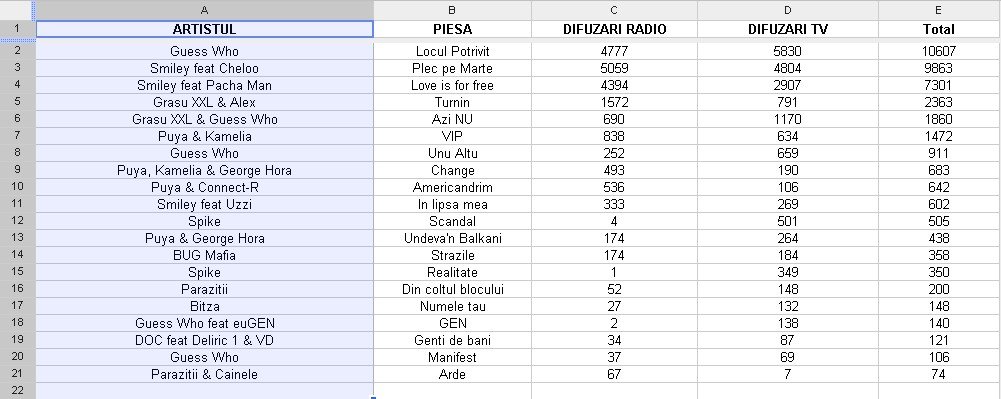The image size is (1001, 399).
Task: Select the ARTISTUL header cell
Action: [x=204, y=29]
